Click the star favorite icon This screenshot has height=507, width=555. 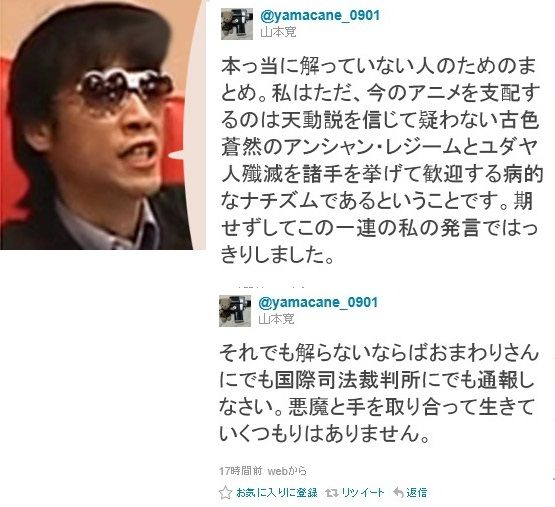225,492
